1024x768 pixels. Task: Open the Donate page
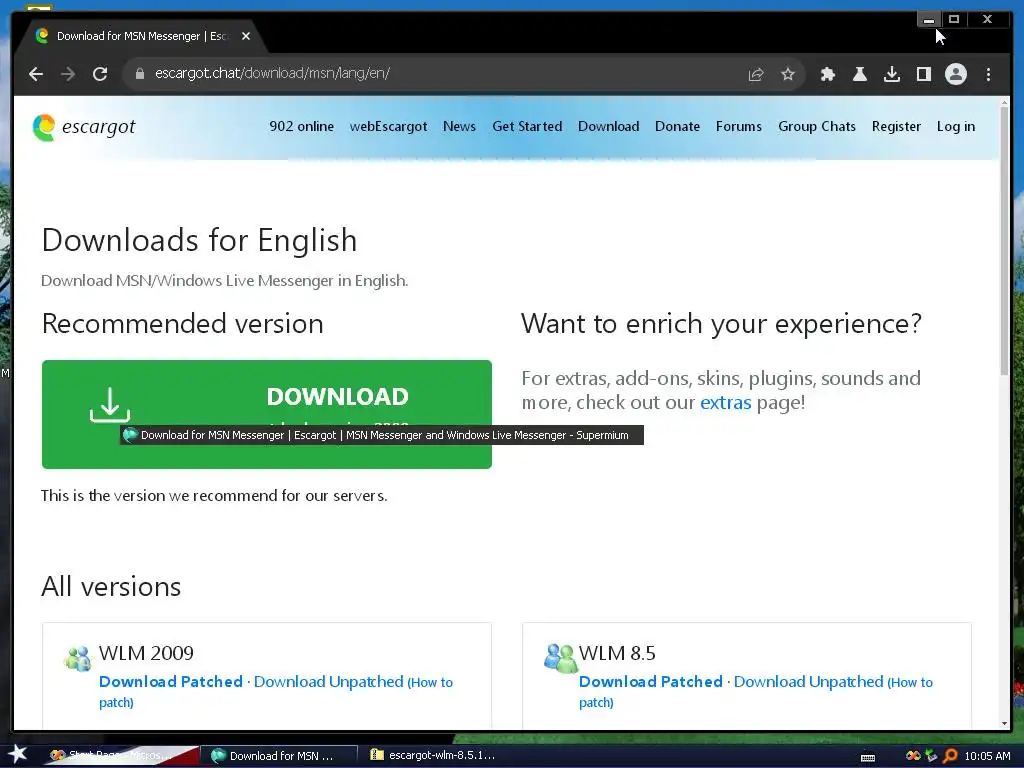(677, 126)
